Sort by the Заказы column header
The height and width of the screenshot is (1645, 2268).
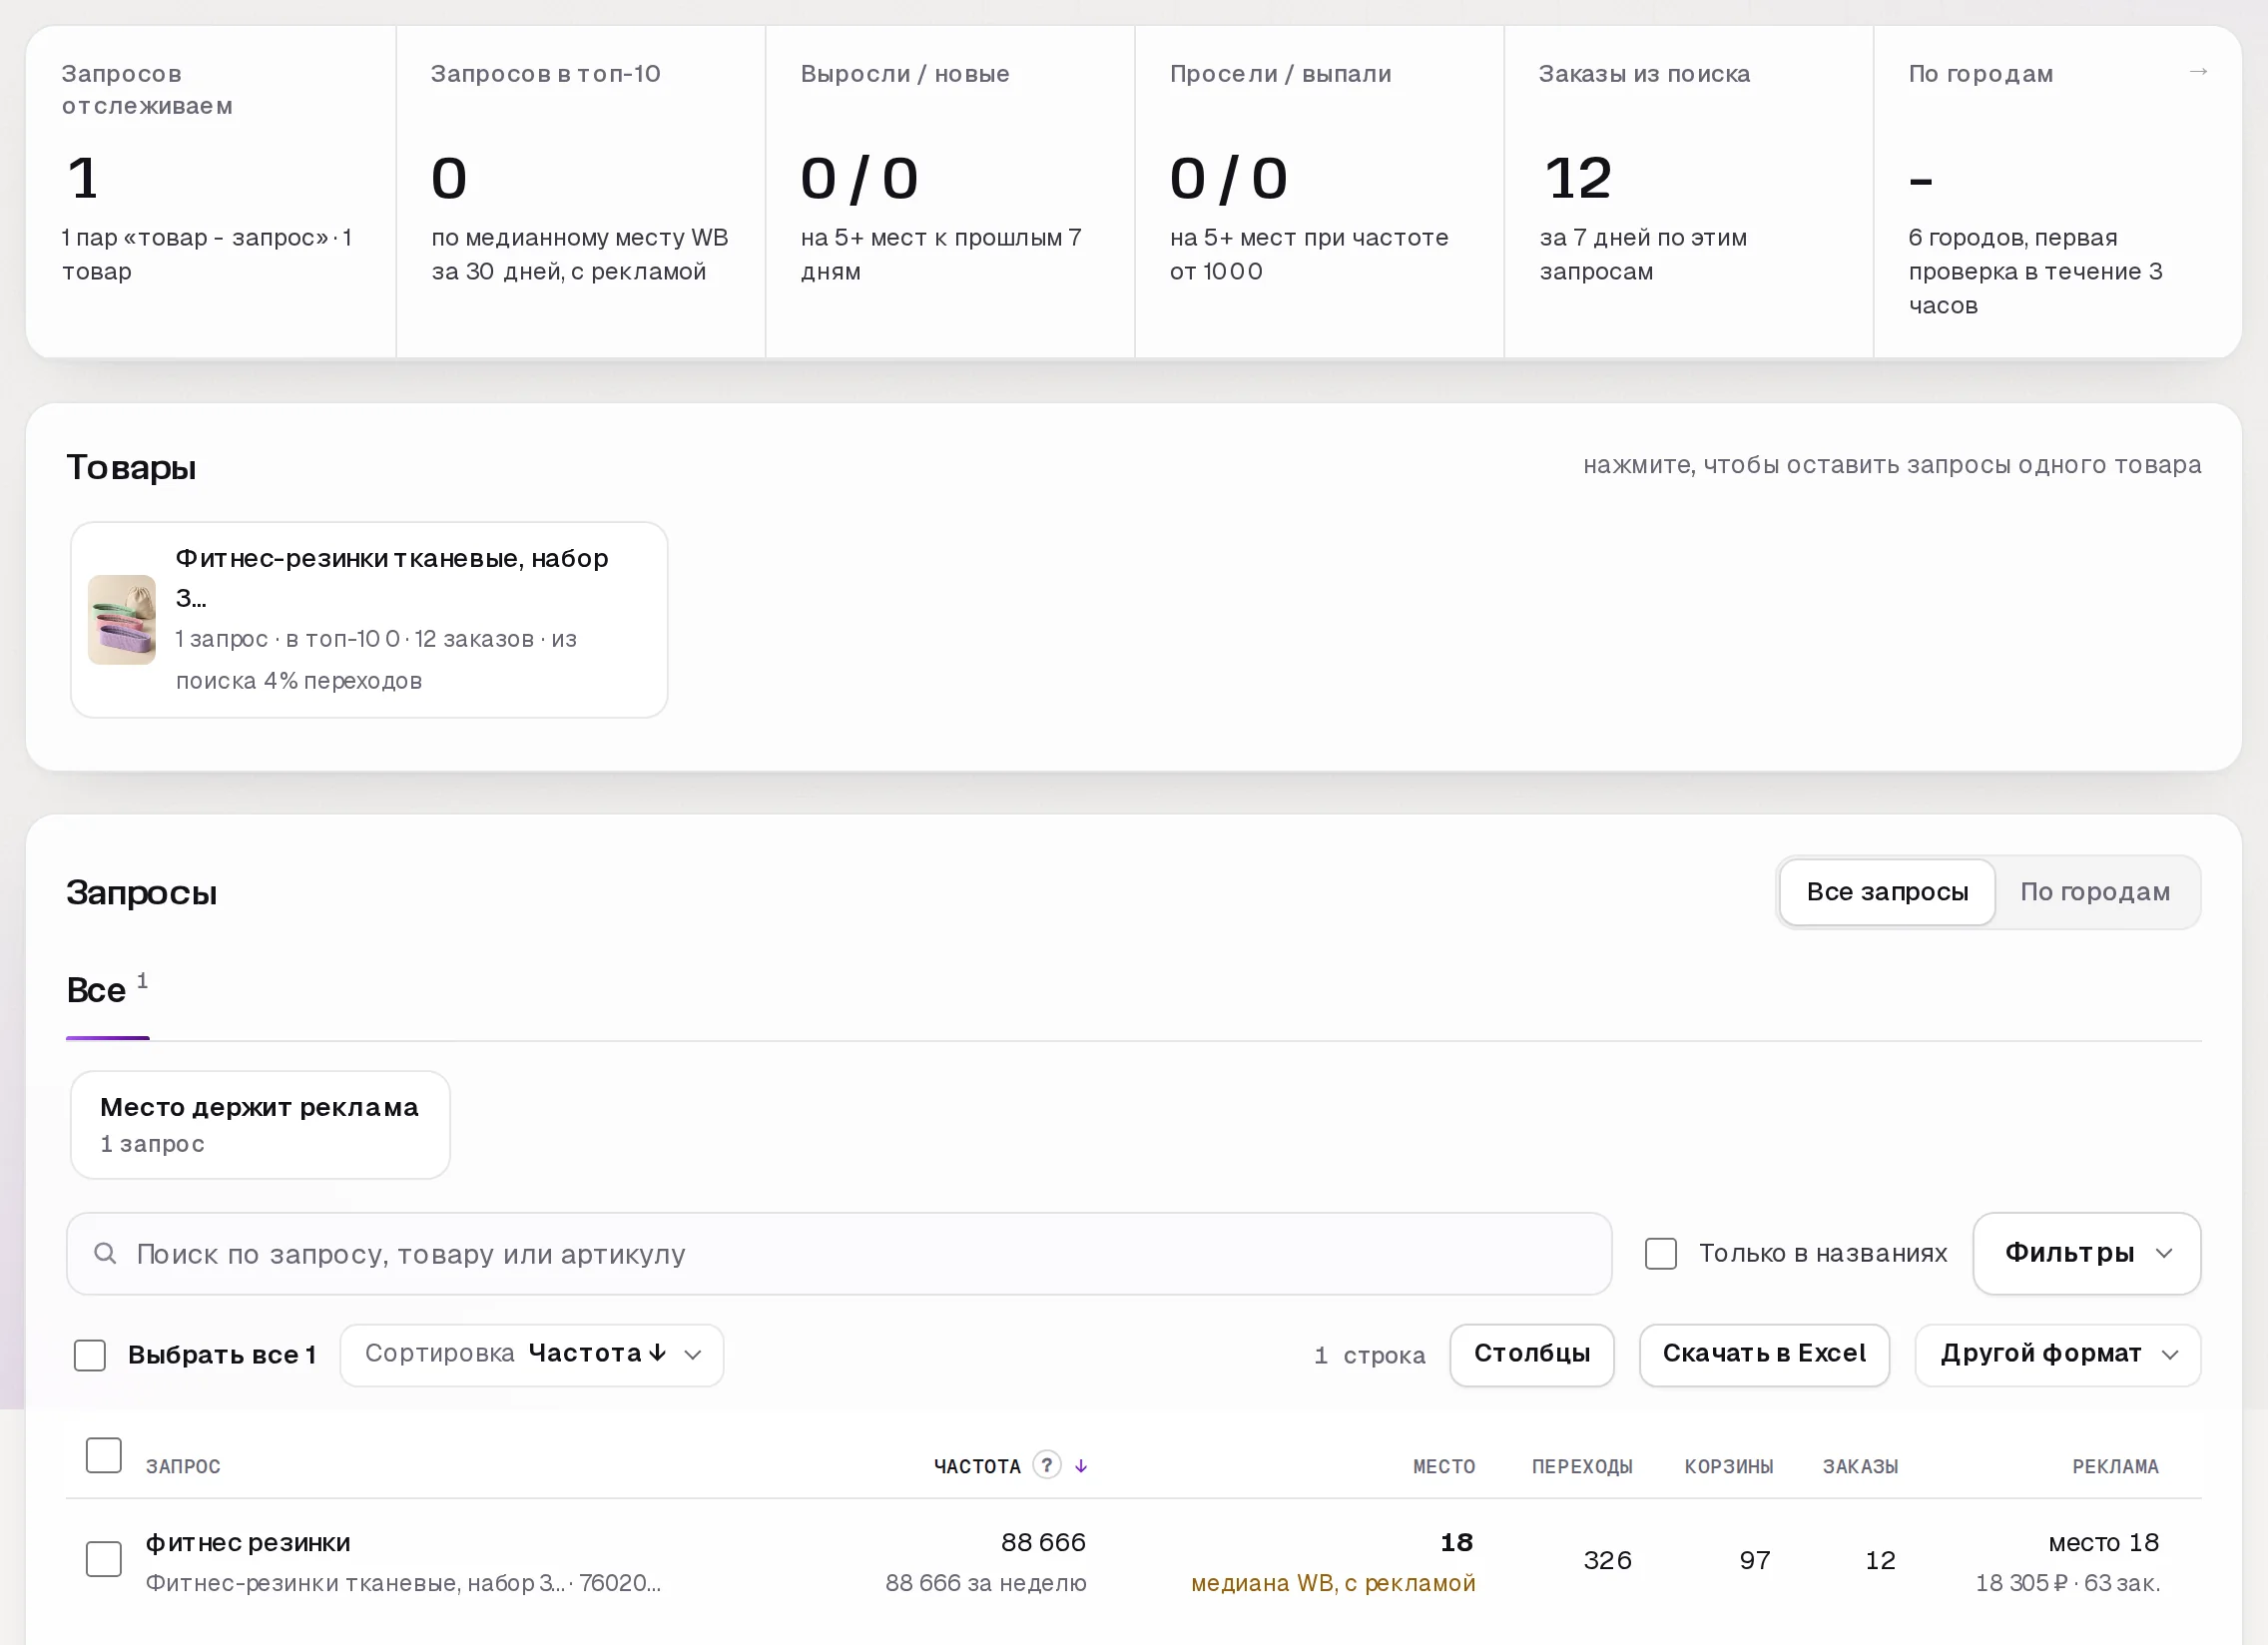(x=1860, y=1467)
